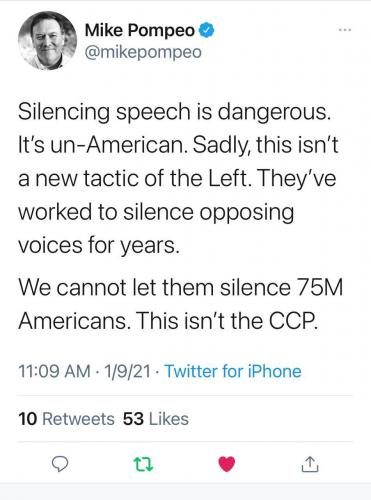
Task: Tap the reply speech bubble icon
Action: (60, 464)
